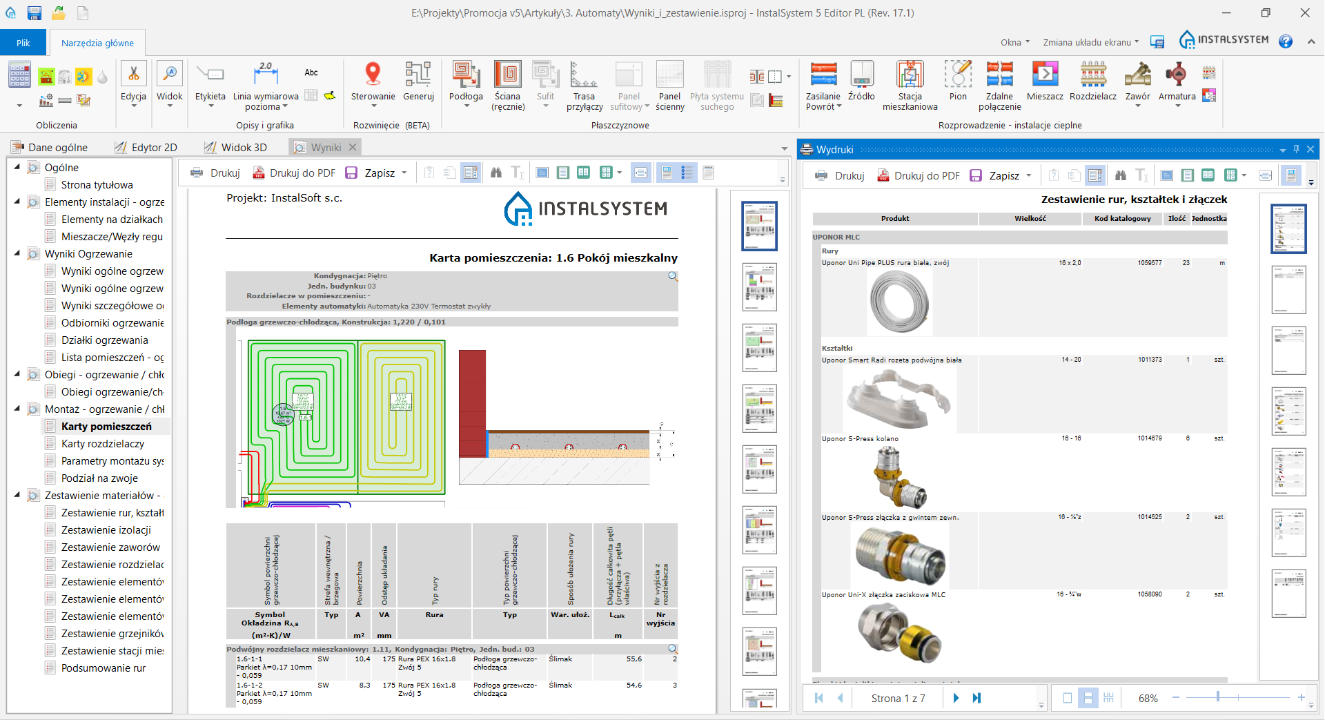Viewport: 1325px width, 720px height.
Task: Click the zoom slider in Wydruki footer
Action: tap(1217, 697)
